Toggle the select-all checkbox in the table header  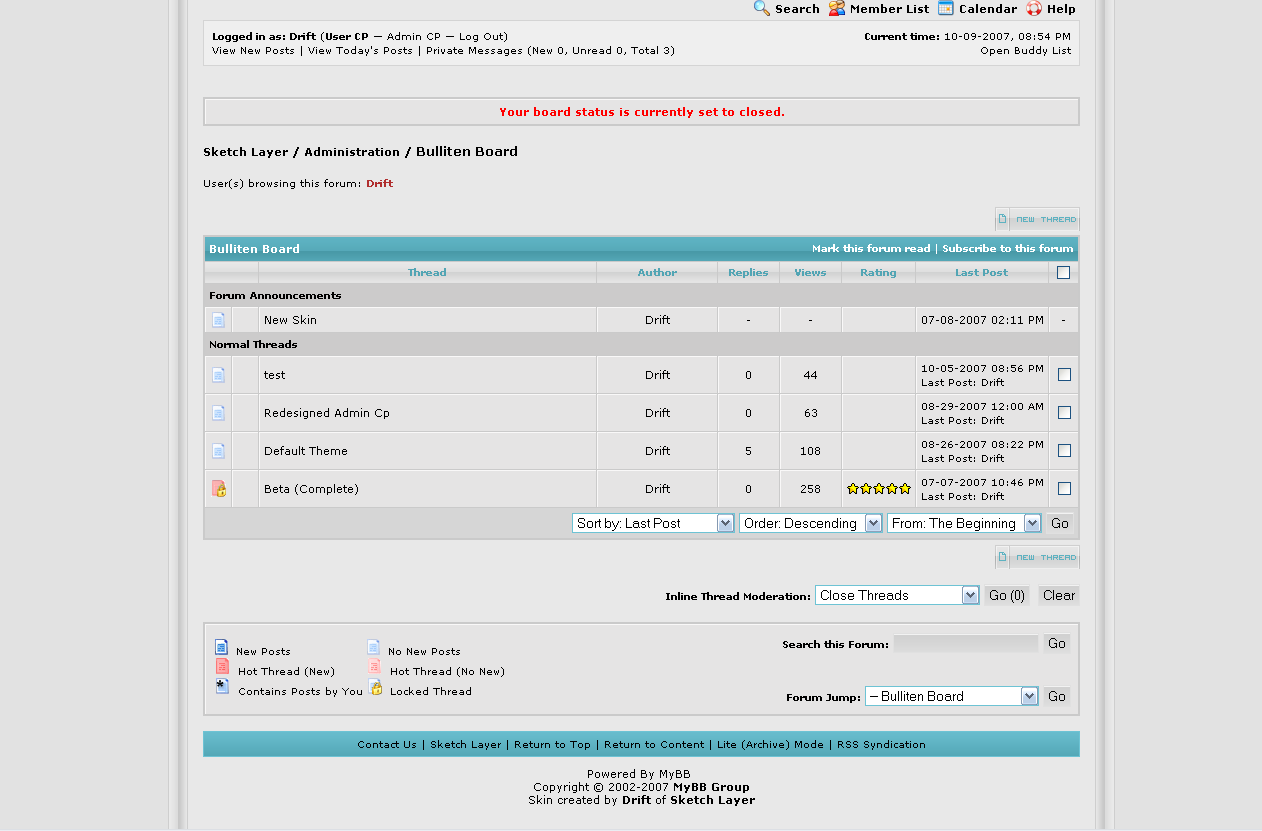[x=1063, y=273]
